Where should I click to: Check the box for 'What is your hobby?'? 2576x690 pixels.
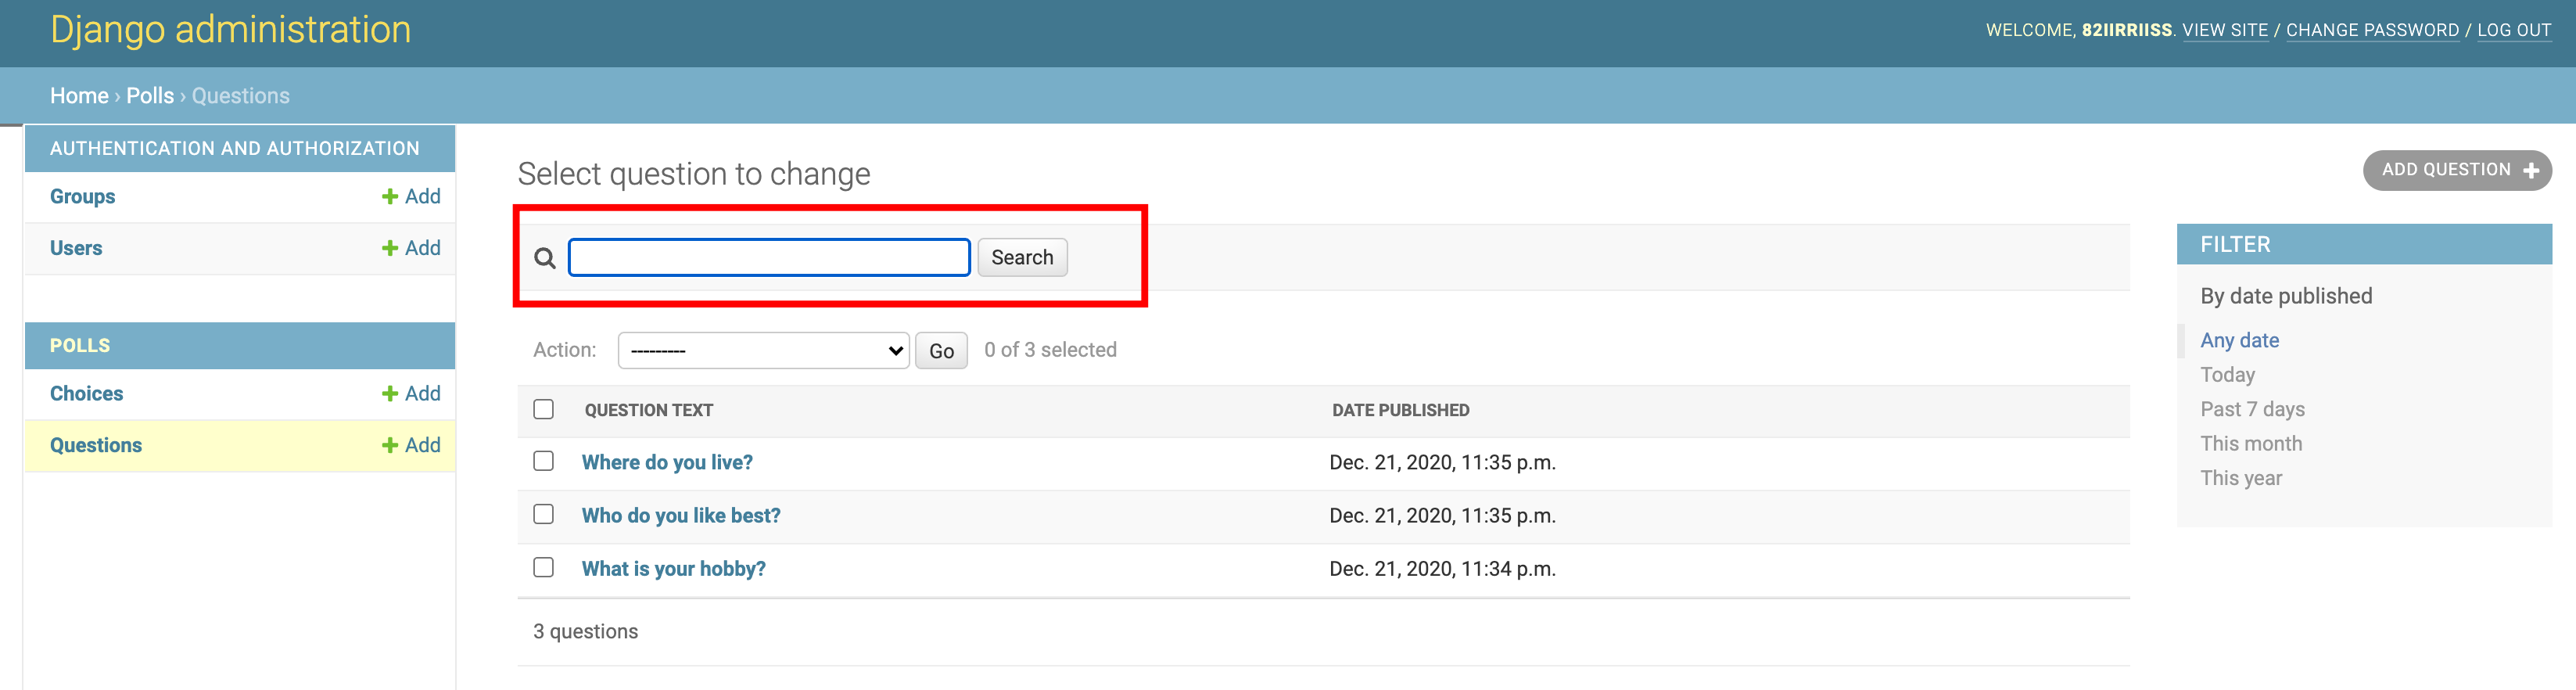[543, 567]
